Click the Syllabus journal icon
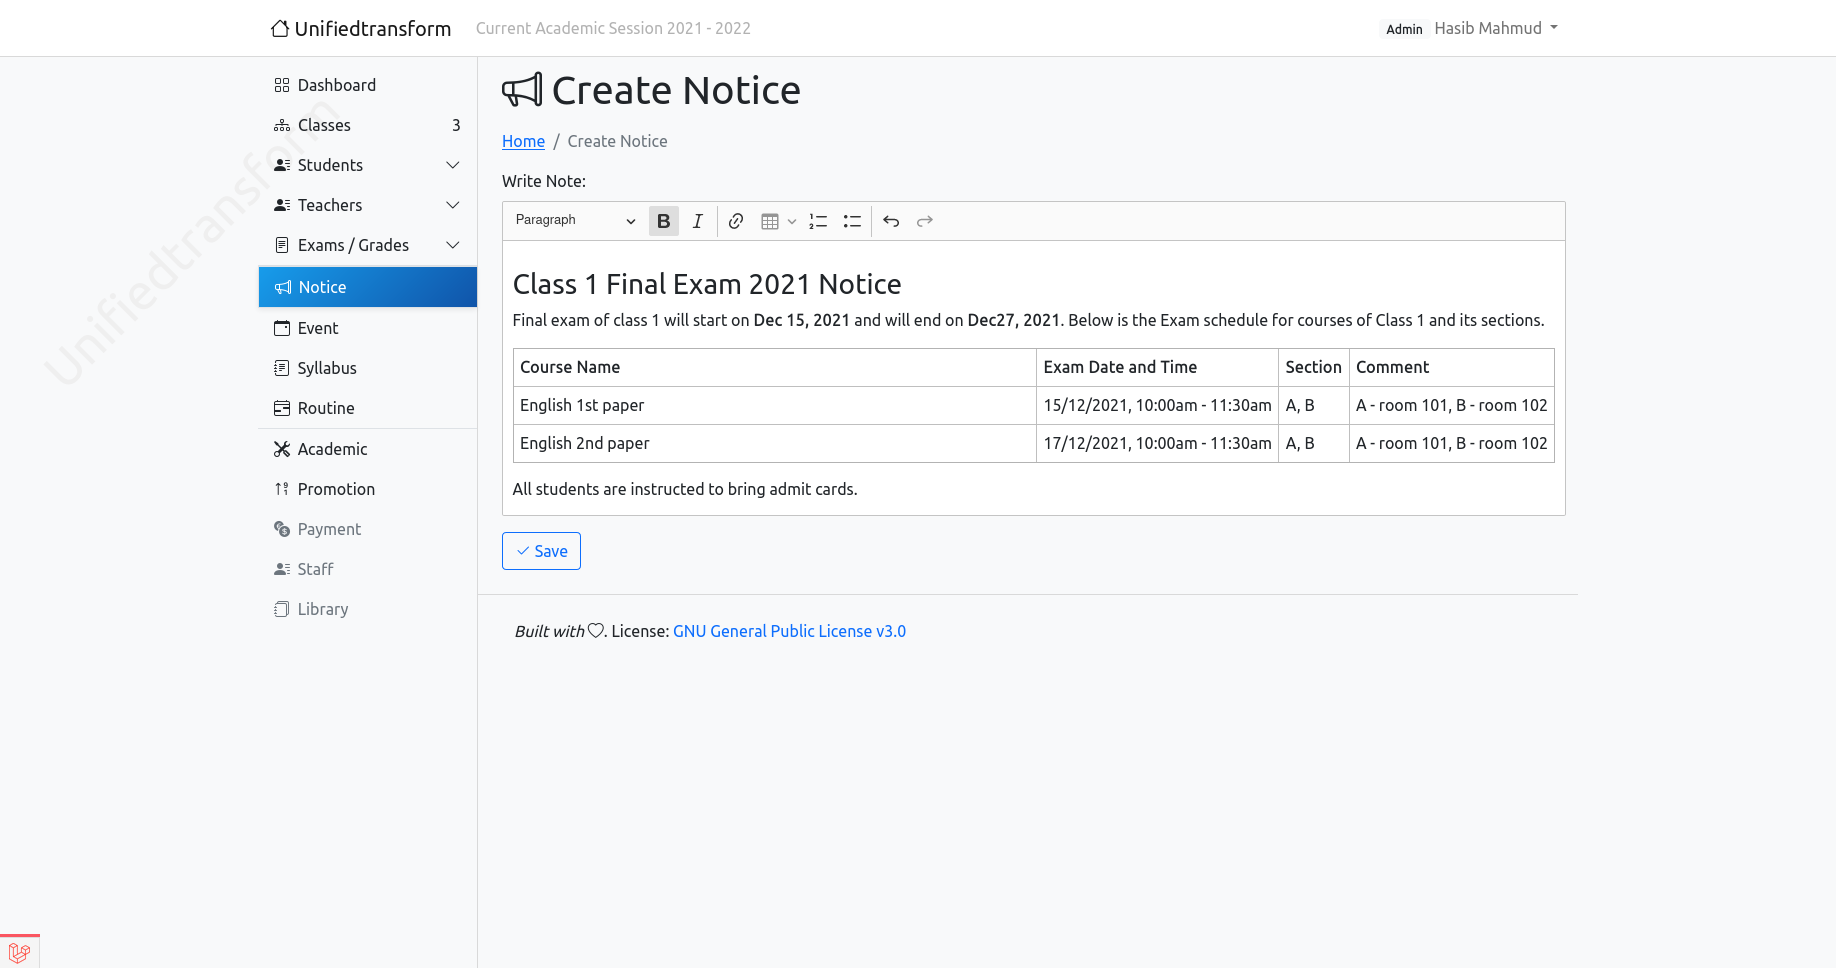Screen dimensions: 1836x968 click(x=282, y=368)
